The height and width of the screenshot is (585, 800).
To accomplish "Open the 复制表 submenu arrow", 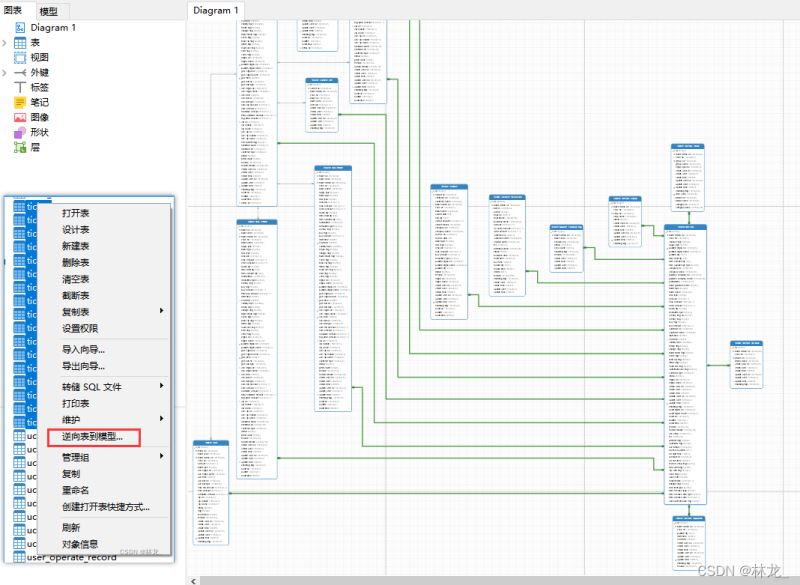I will point(162,311).
